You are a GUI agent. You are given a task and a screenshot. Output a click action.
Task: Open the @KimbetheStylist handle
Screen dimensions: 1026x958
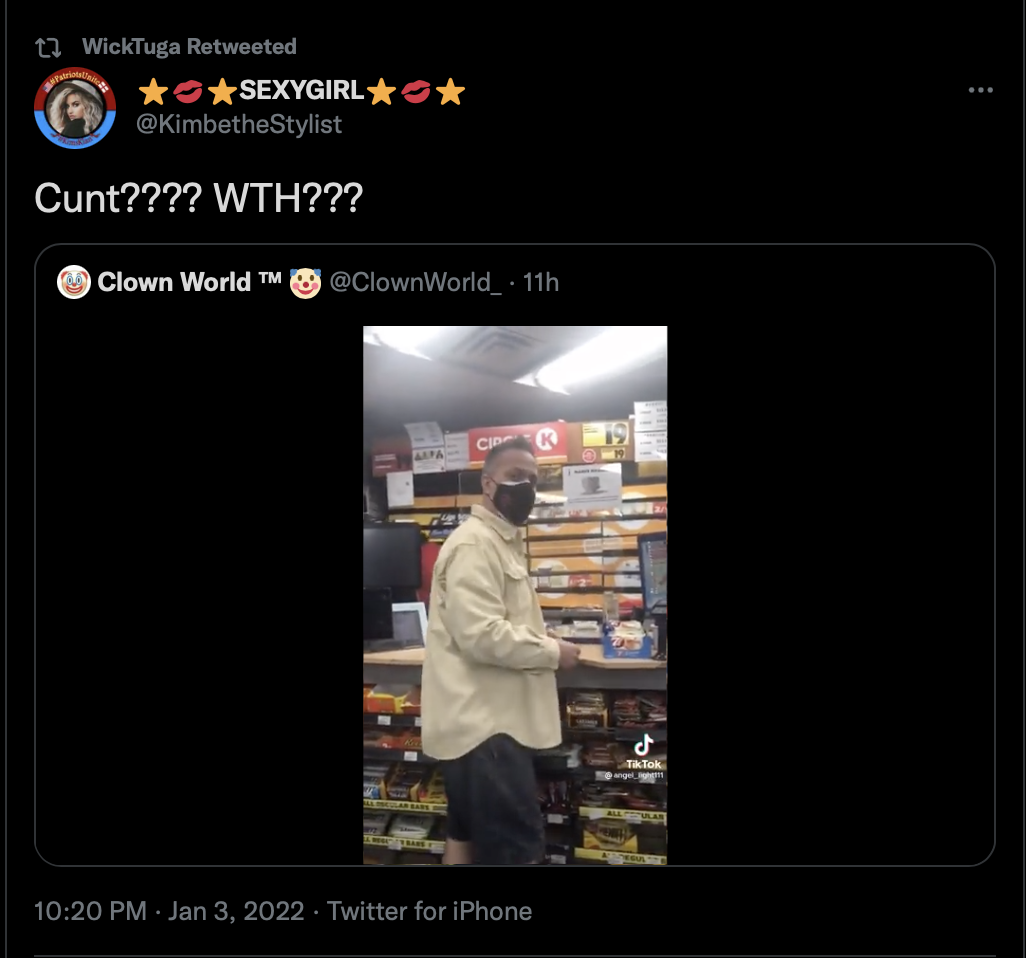(x=239, y=124)
